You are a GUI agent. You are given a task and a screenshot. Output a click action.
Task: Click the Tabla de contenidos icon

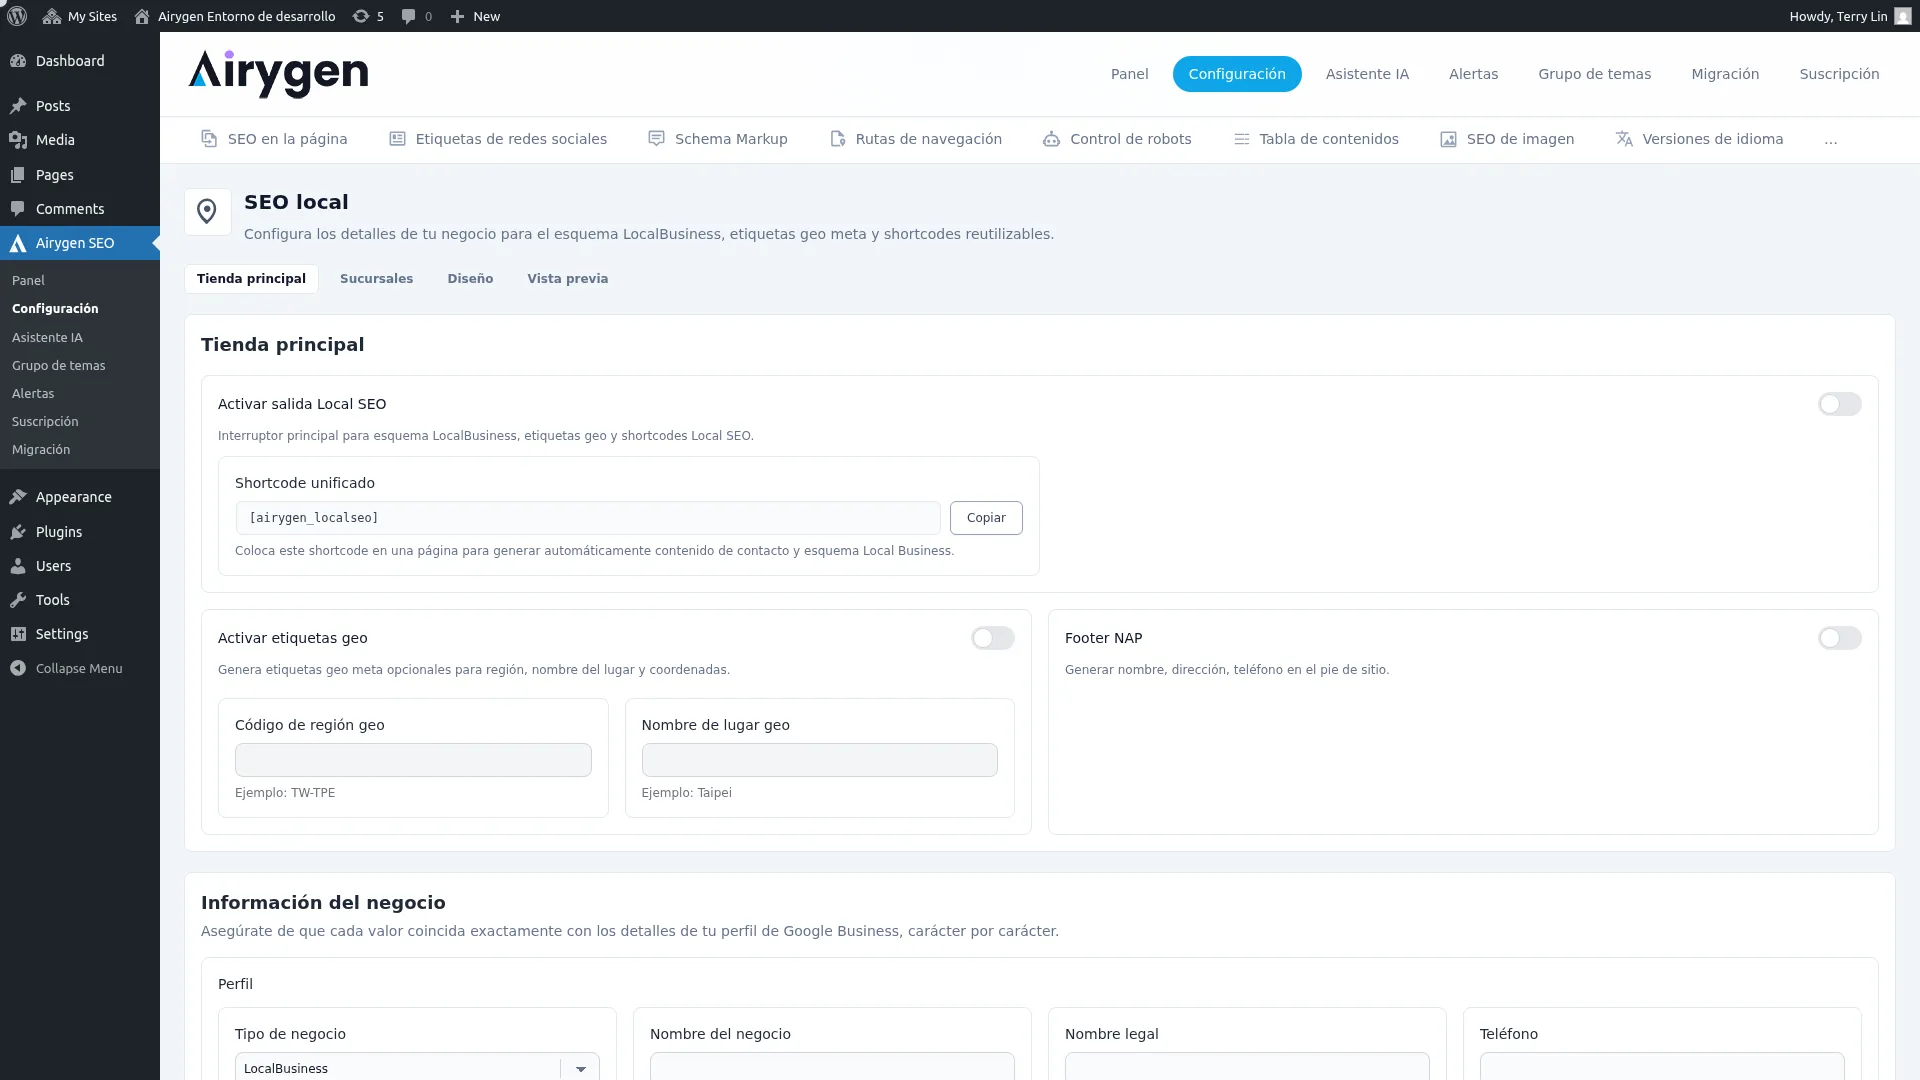[1241, 139]
